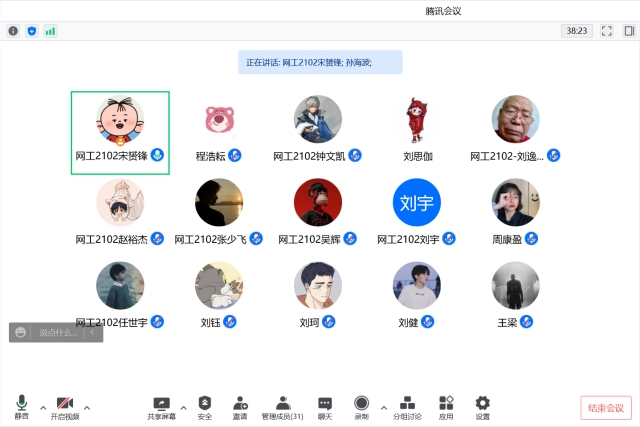
Task: Click the name label 周康盈
Action: pyautogui.click(x=507, y=239)
